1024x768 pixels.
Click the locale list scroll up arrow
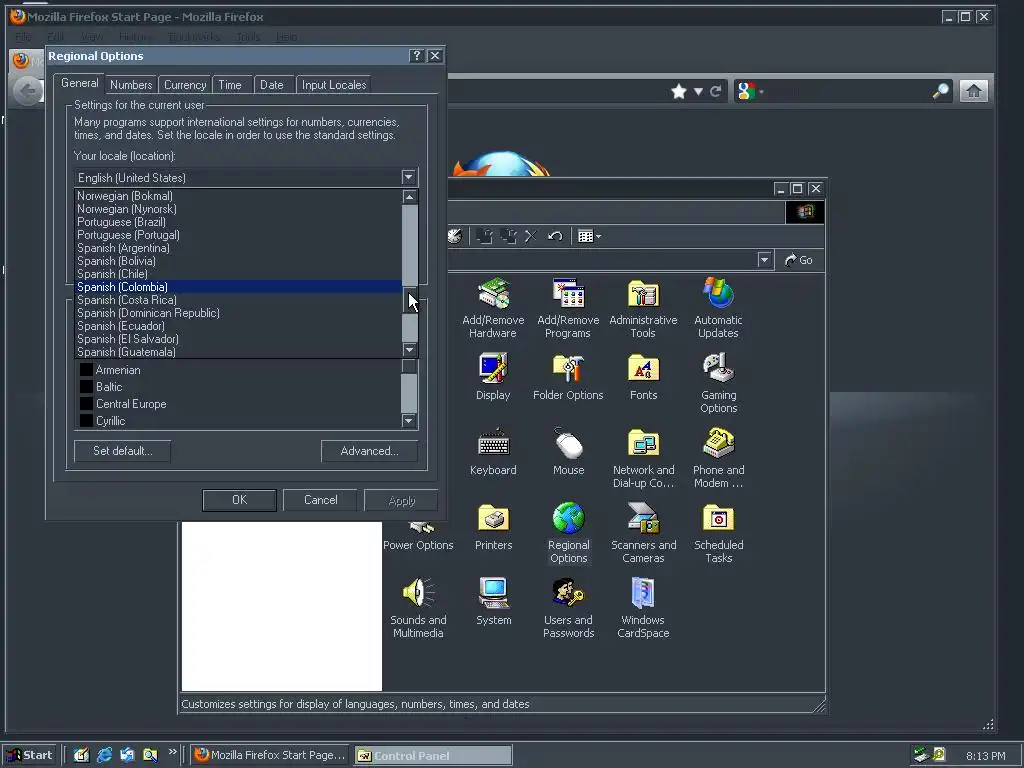tap(409, 197)
